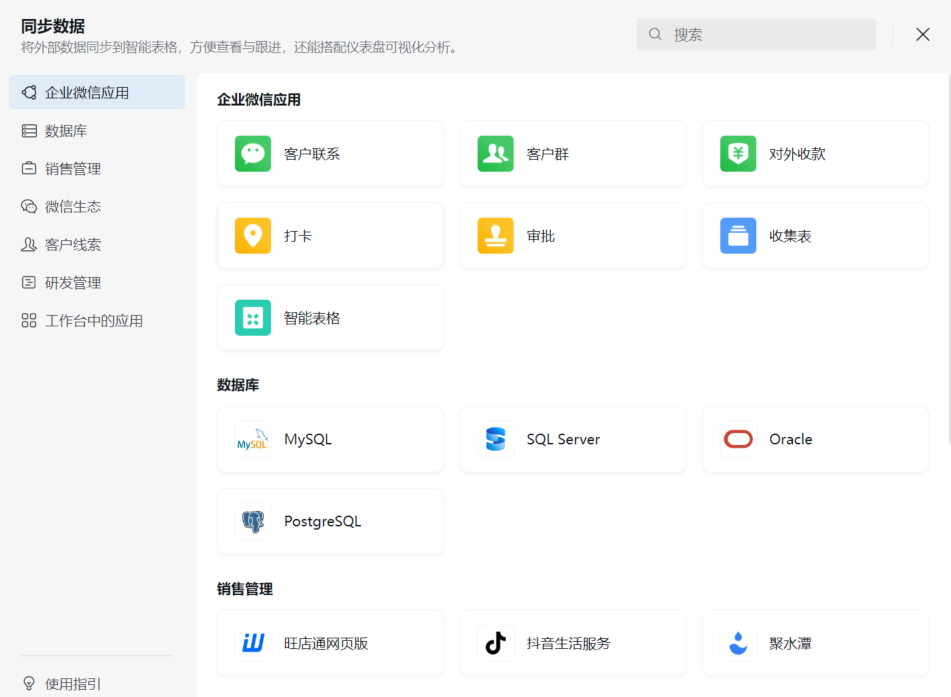The height and width of the screenshot is (697, 951).
Task: Show 工作台中的应用 sidebar label
Action: coord(94,321)
